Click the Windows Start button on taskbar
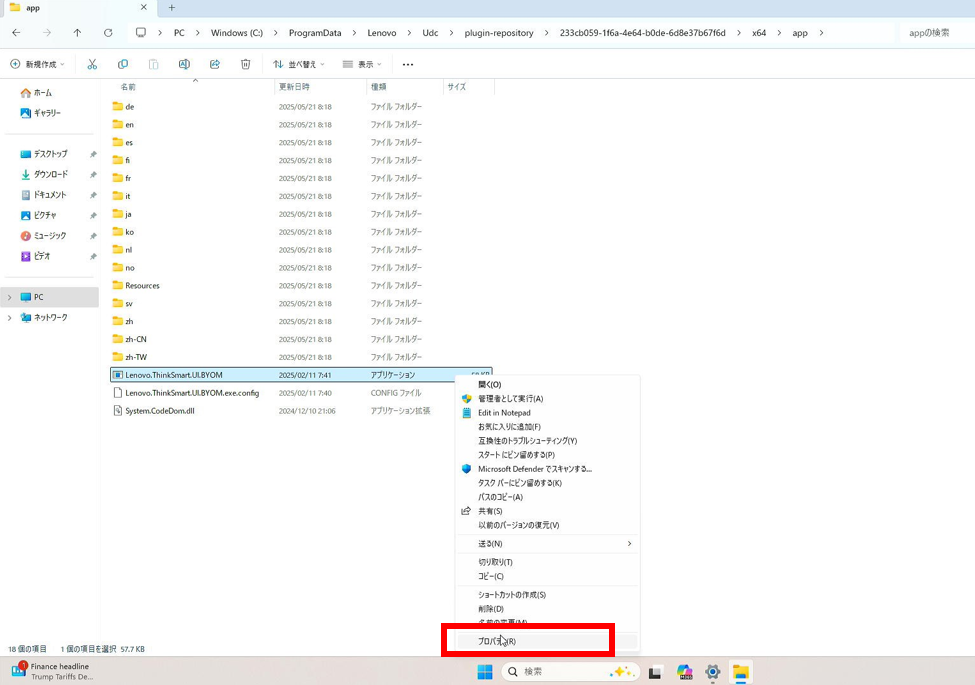The width and height of the screenshot is (975, 685). point(485,672)
